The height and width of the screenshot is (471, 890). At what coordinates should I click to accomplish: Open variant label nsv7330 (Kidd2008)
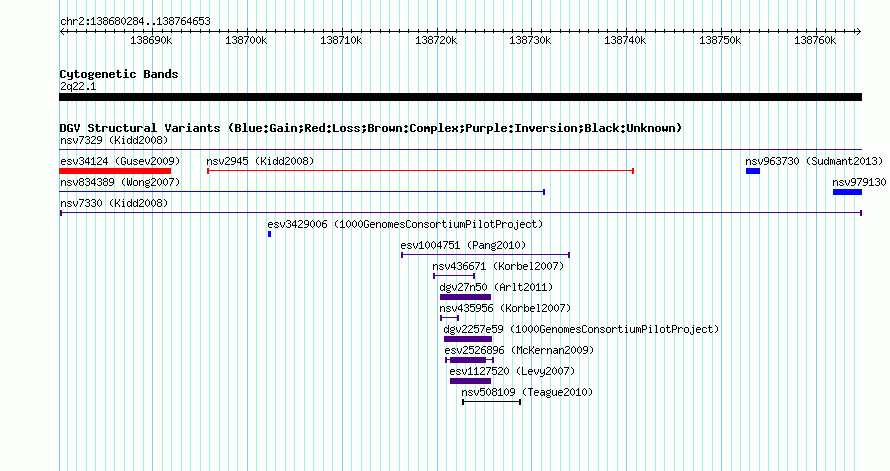coord(114,203)
